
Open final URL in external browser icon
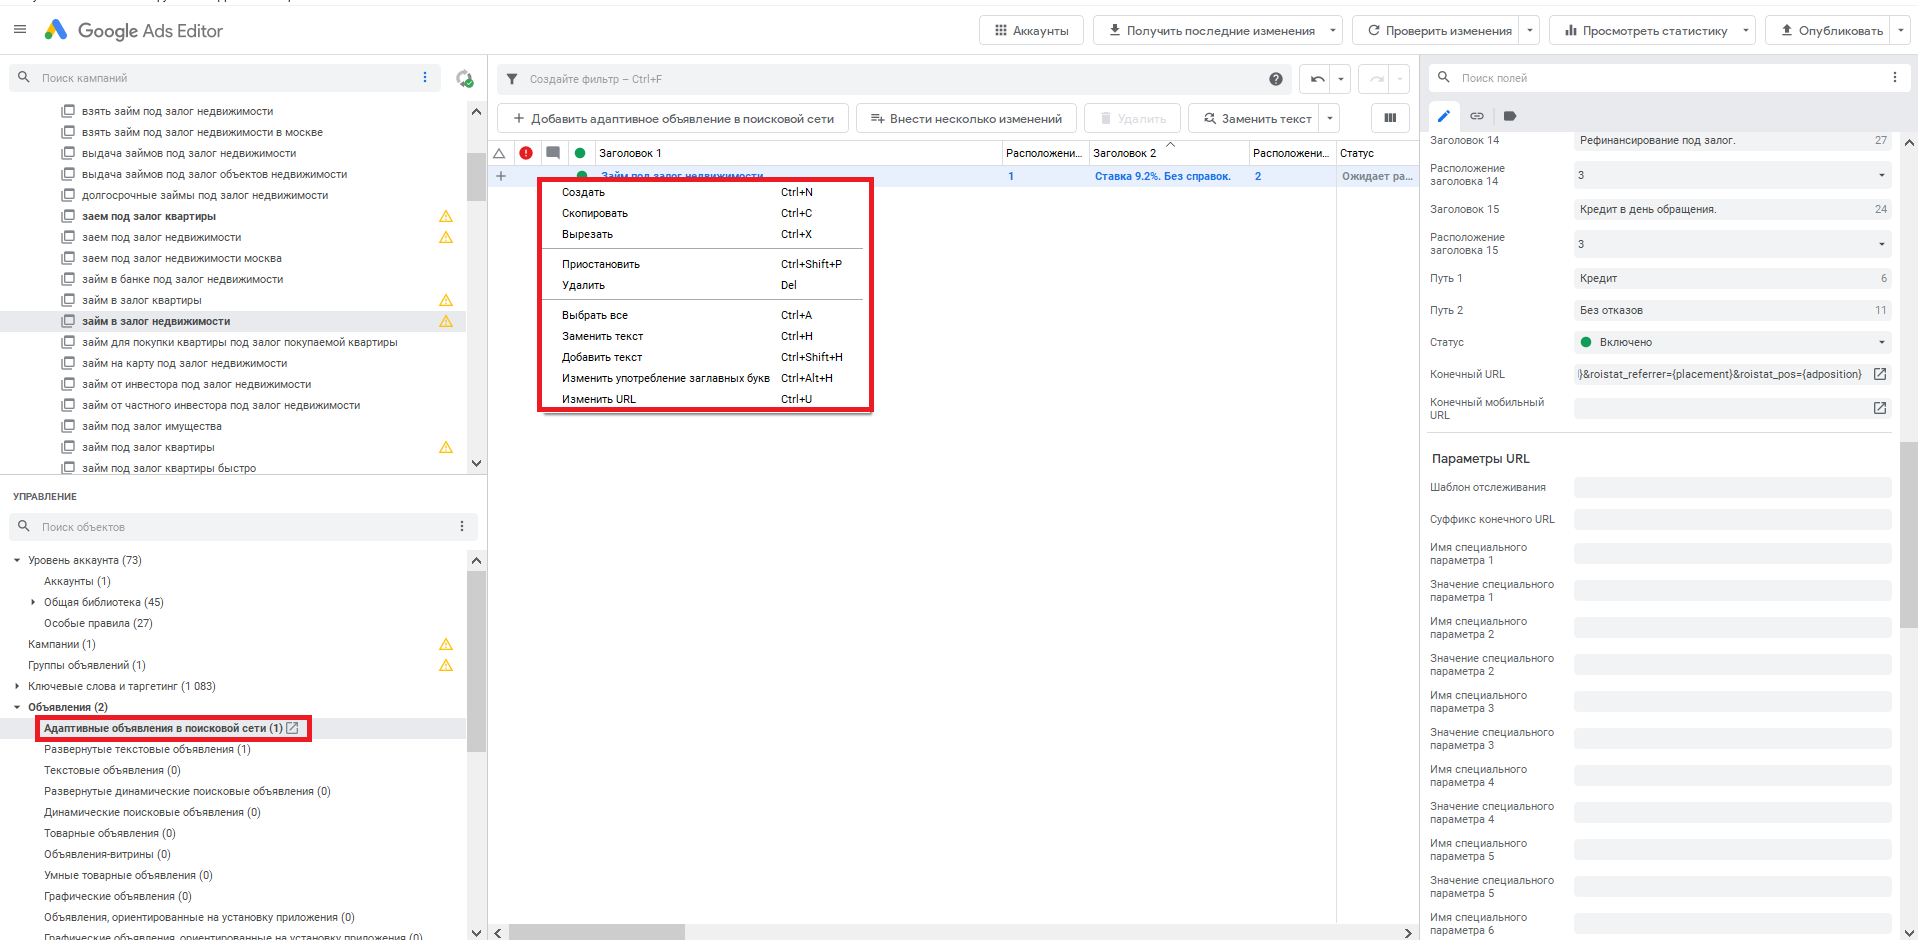pos(1879,374)
